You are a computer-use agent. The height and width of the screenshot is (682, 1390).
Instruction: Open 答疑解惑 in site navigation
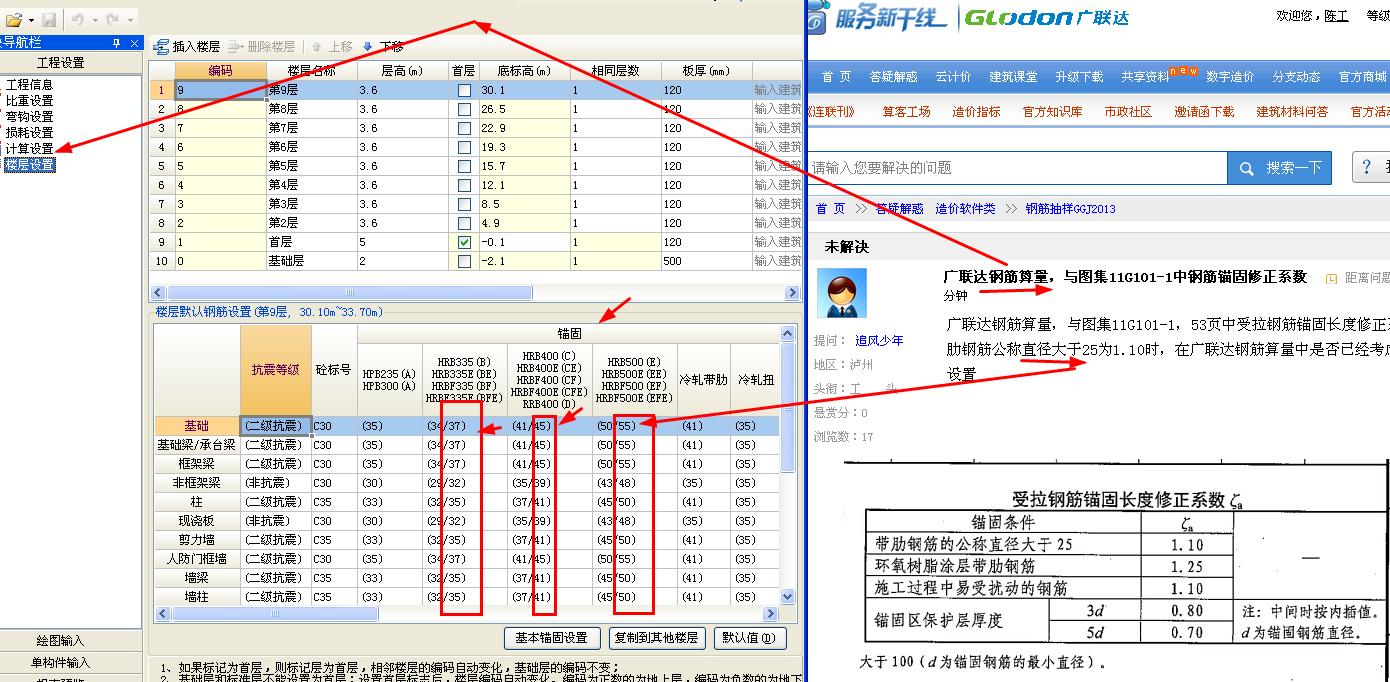click(x=893, y=77)
